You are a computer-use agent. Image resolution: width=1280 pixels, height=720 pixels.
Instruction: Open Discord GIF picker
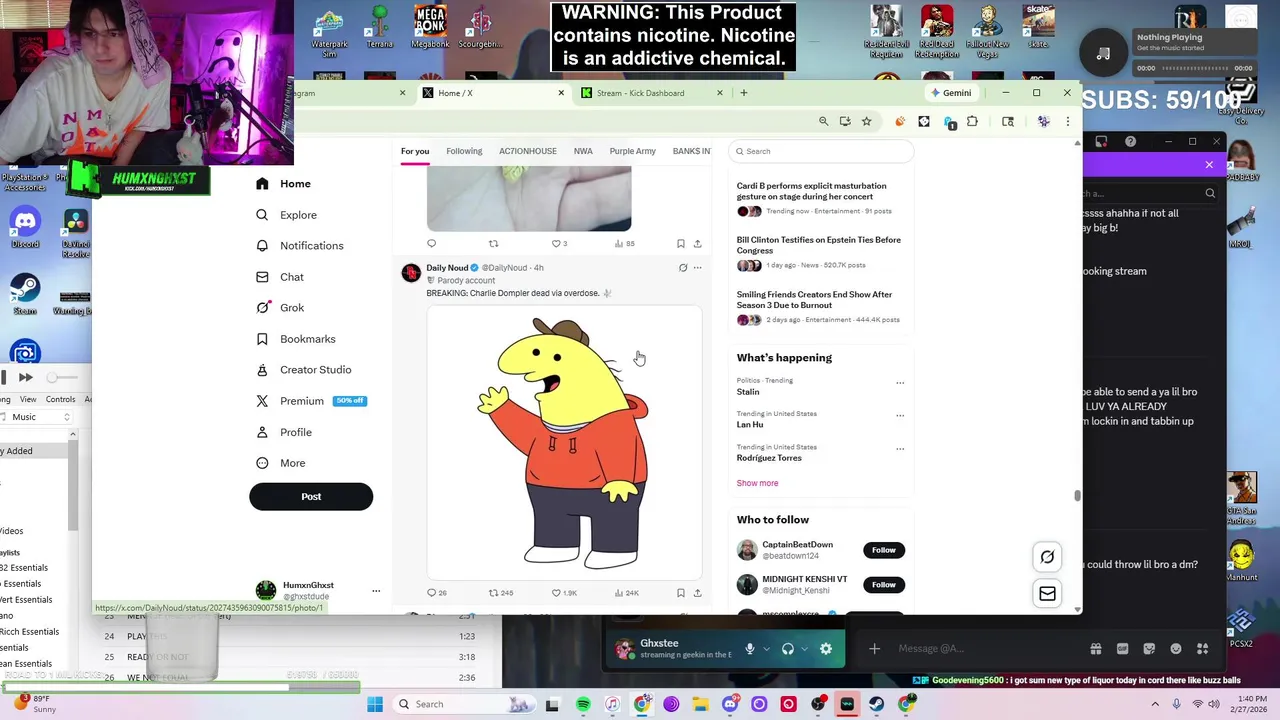tap(1122, 649)
